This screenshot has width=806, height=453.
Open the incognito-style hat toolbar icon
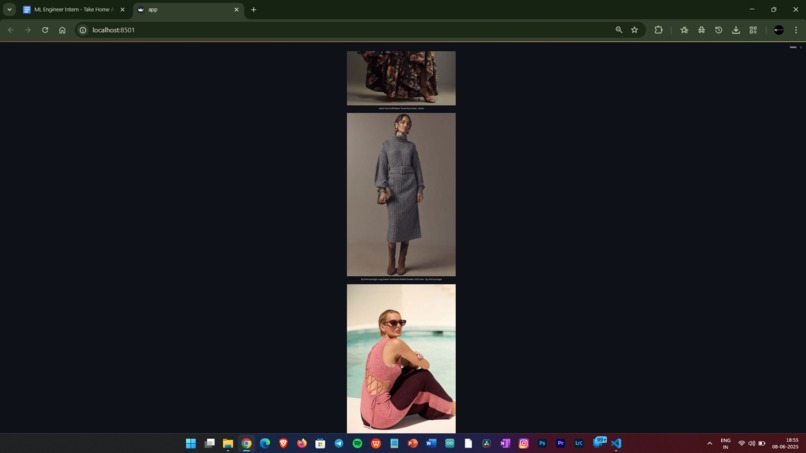pyautogui.click(x=702, y=30)
